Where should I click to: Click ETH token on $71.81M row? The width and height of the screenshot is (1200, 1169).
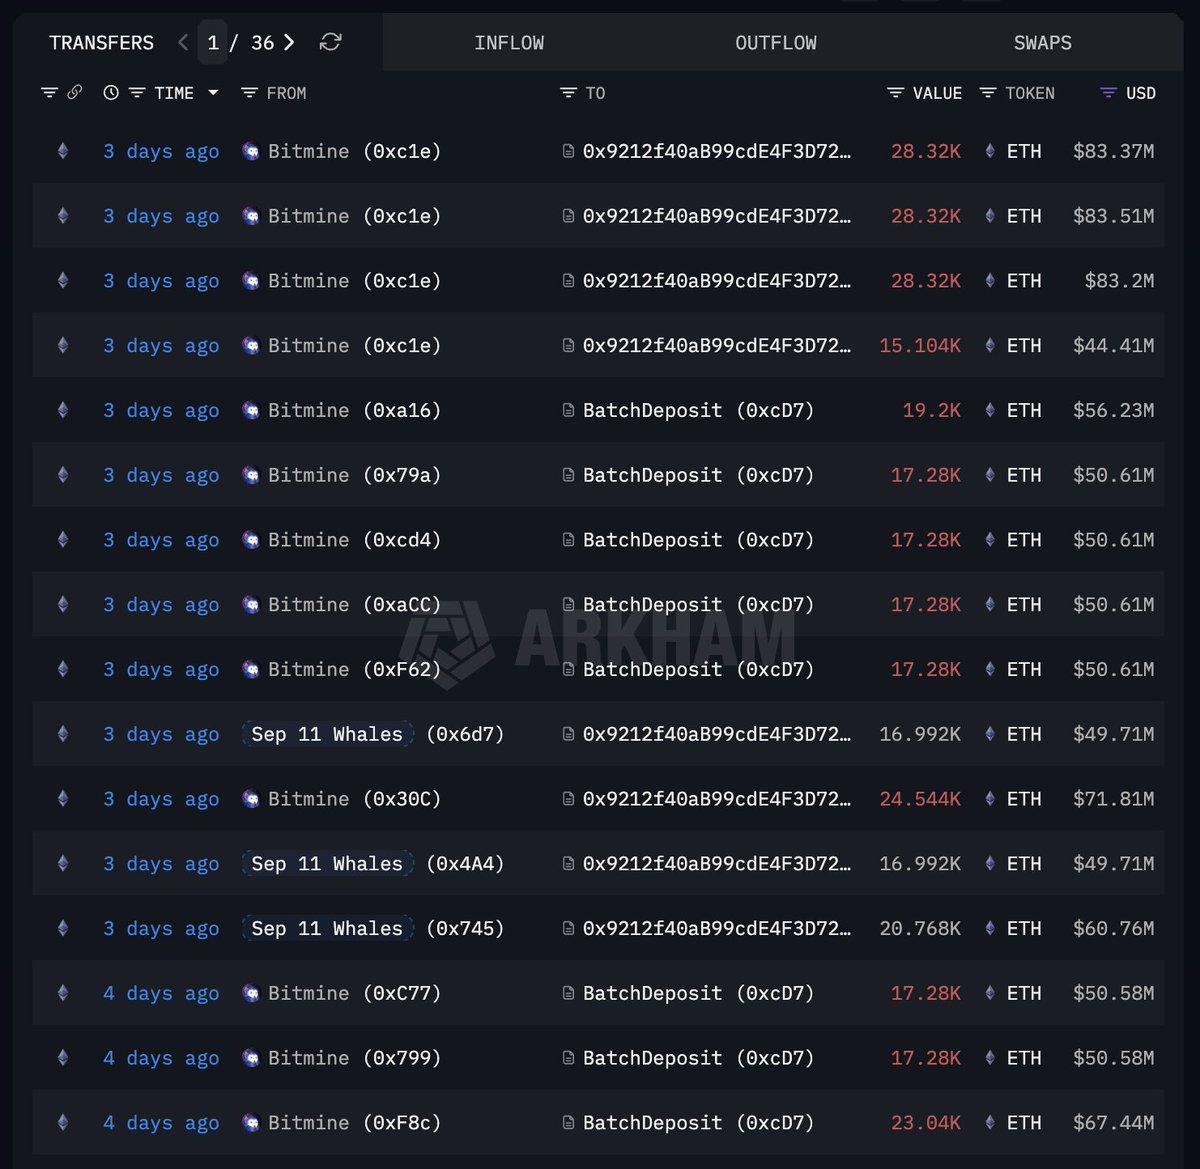pos(1024,799)
